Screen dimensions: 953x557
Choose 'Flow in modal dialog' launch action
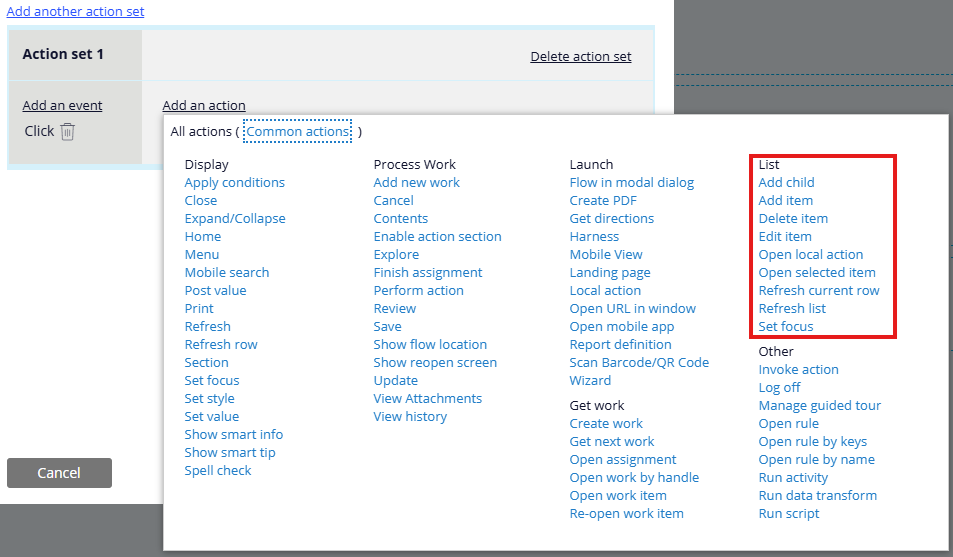631,182
